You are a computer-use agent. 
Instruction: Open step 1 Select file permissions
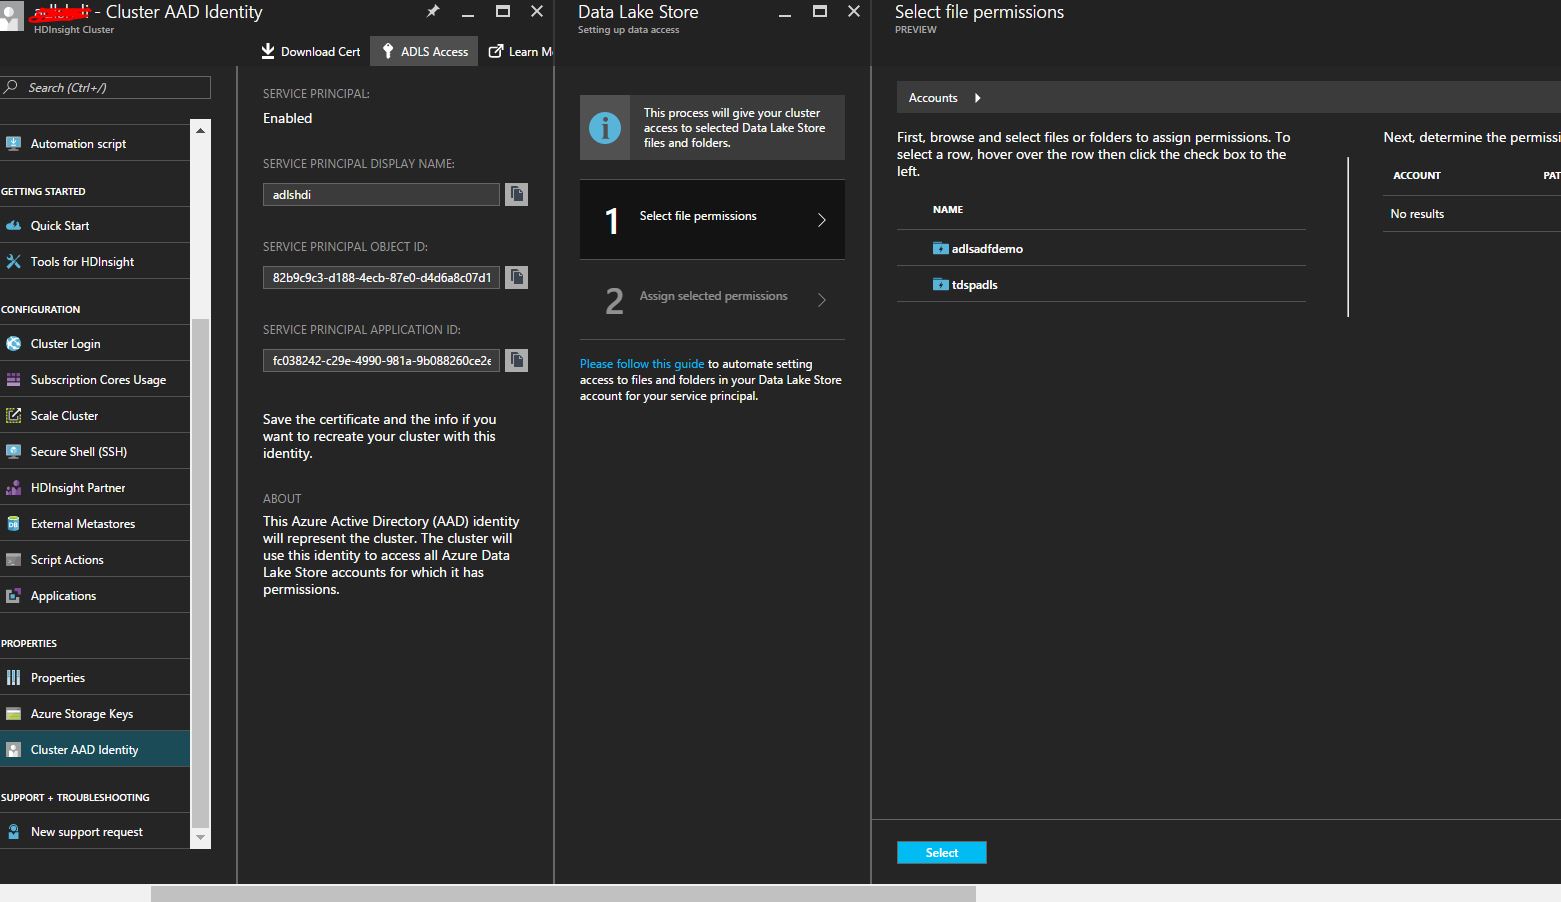[712, 219]
